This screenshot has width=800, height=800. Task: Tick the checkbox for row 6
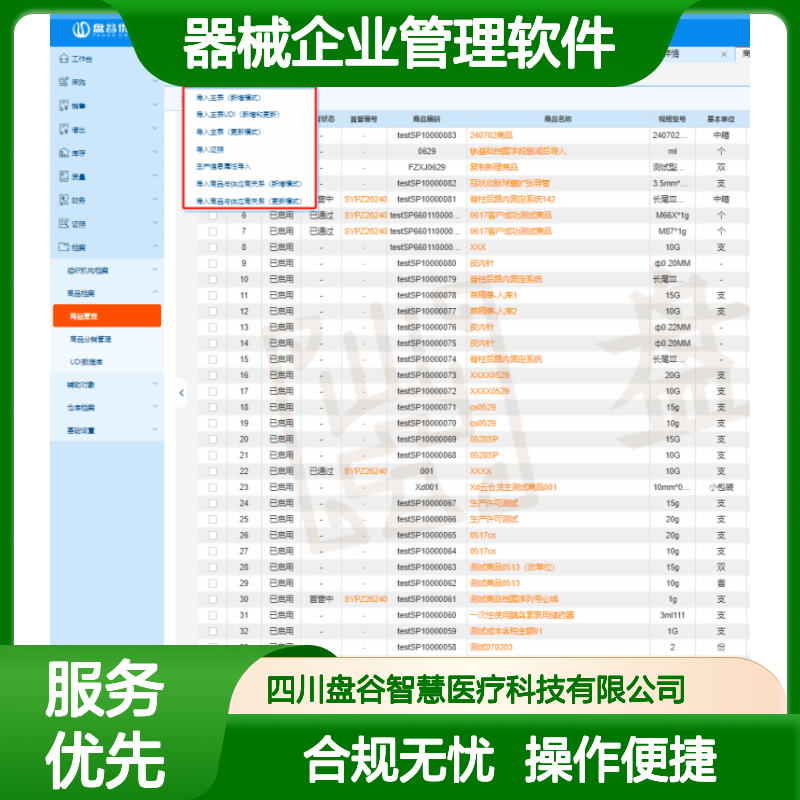point(213,215)
